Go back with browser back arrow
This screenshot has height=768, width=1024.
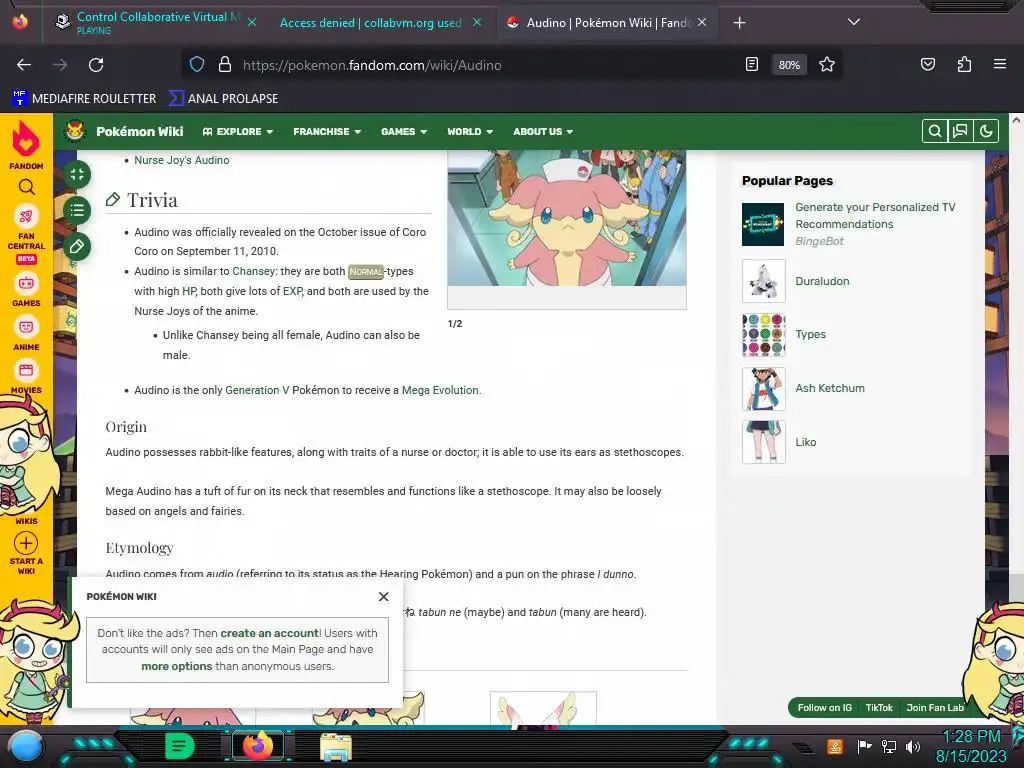click(24, 65)
